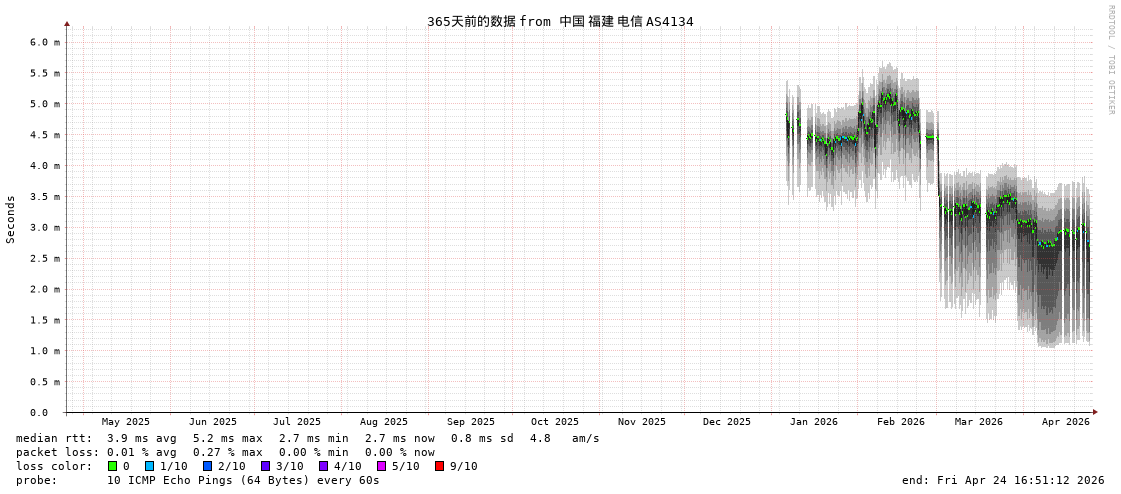Click the median rtt statistics line
The image size is (1121, 494).
pos(307,438)
